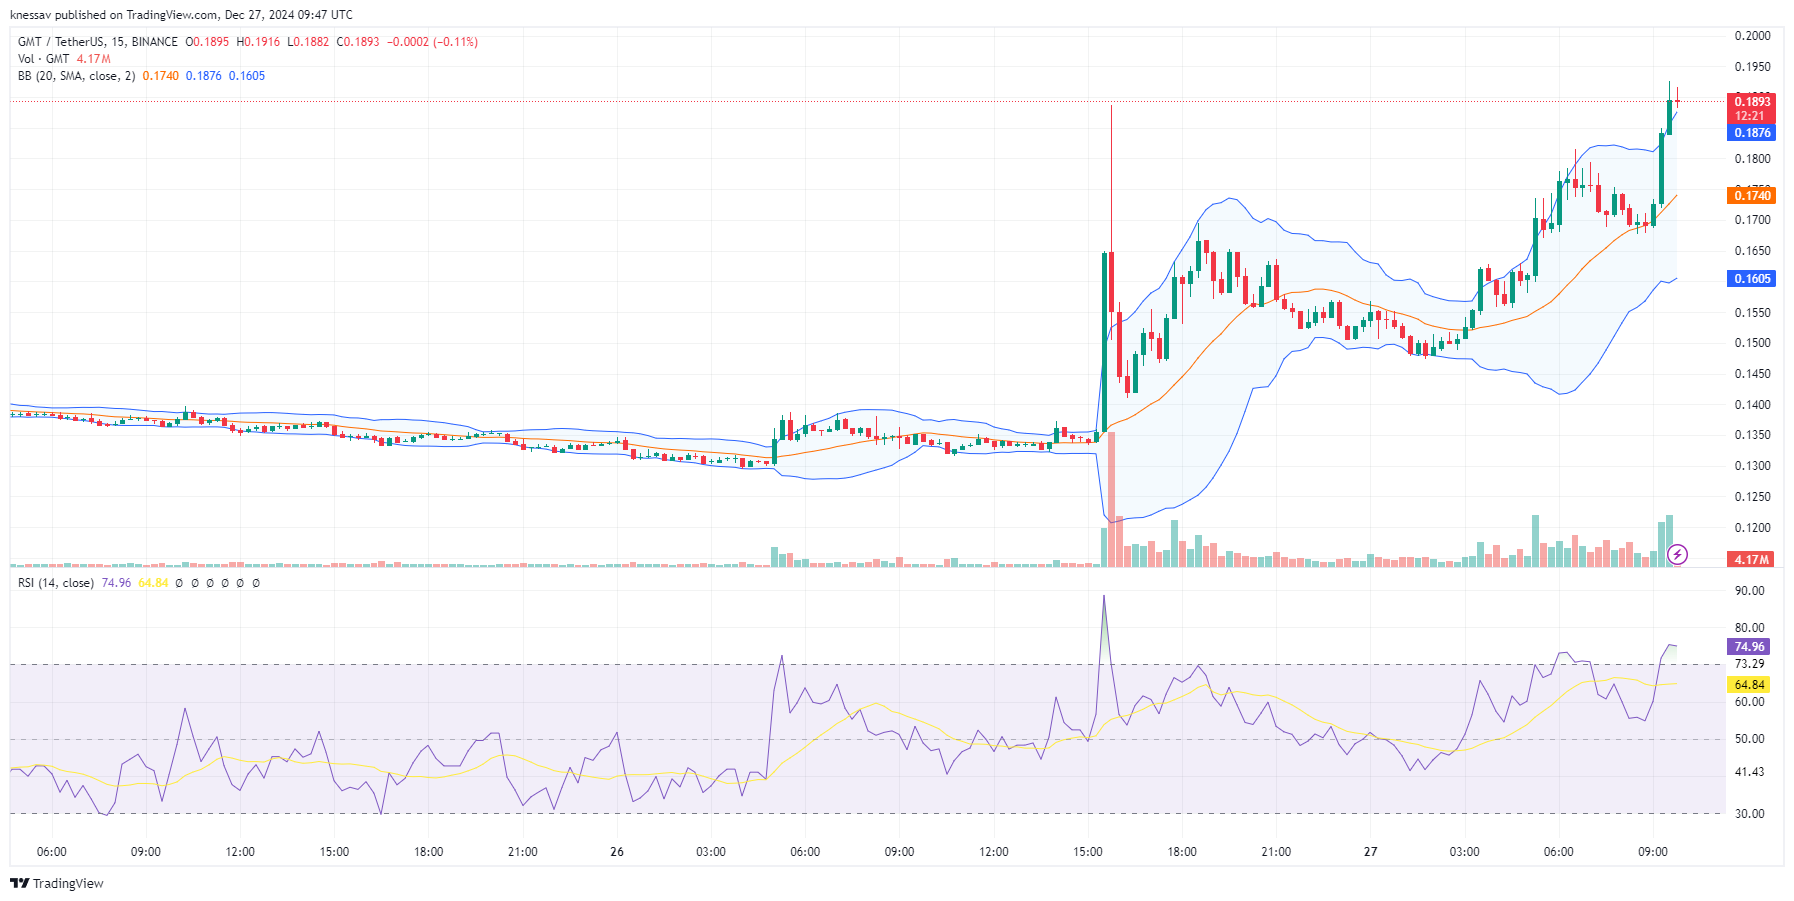Click the 4.17M value in the Vol legend
The width and height of the screenshot is (1794, 901).
point(94,59)
